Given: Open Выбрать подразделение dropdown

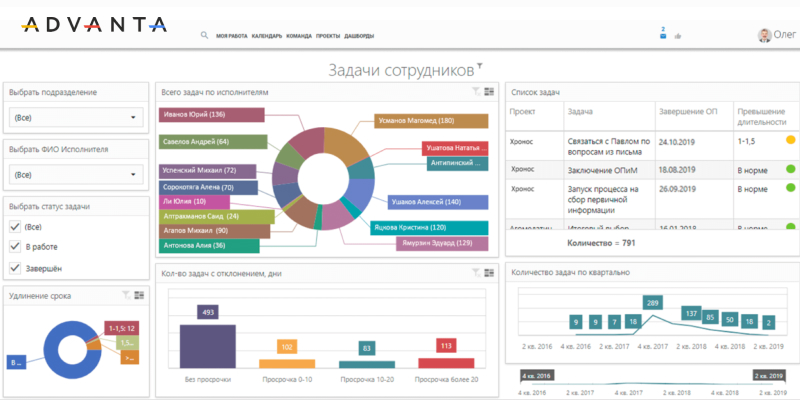Looking at the screenshot, I should click(76, 118).
